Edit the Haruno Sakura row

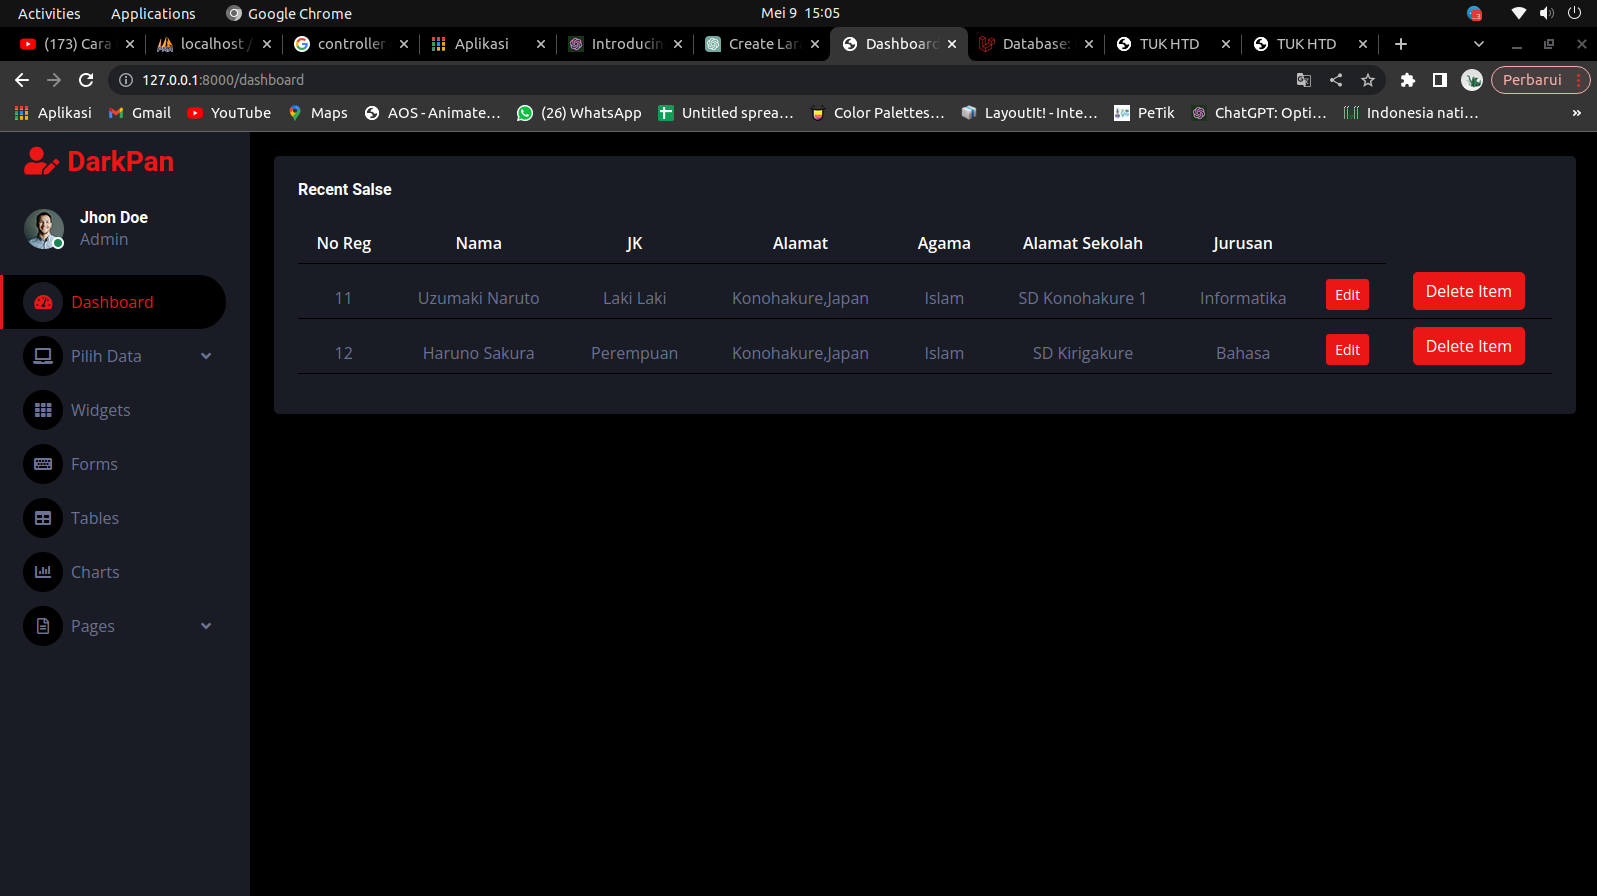(x=1347, y=350)
